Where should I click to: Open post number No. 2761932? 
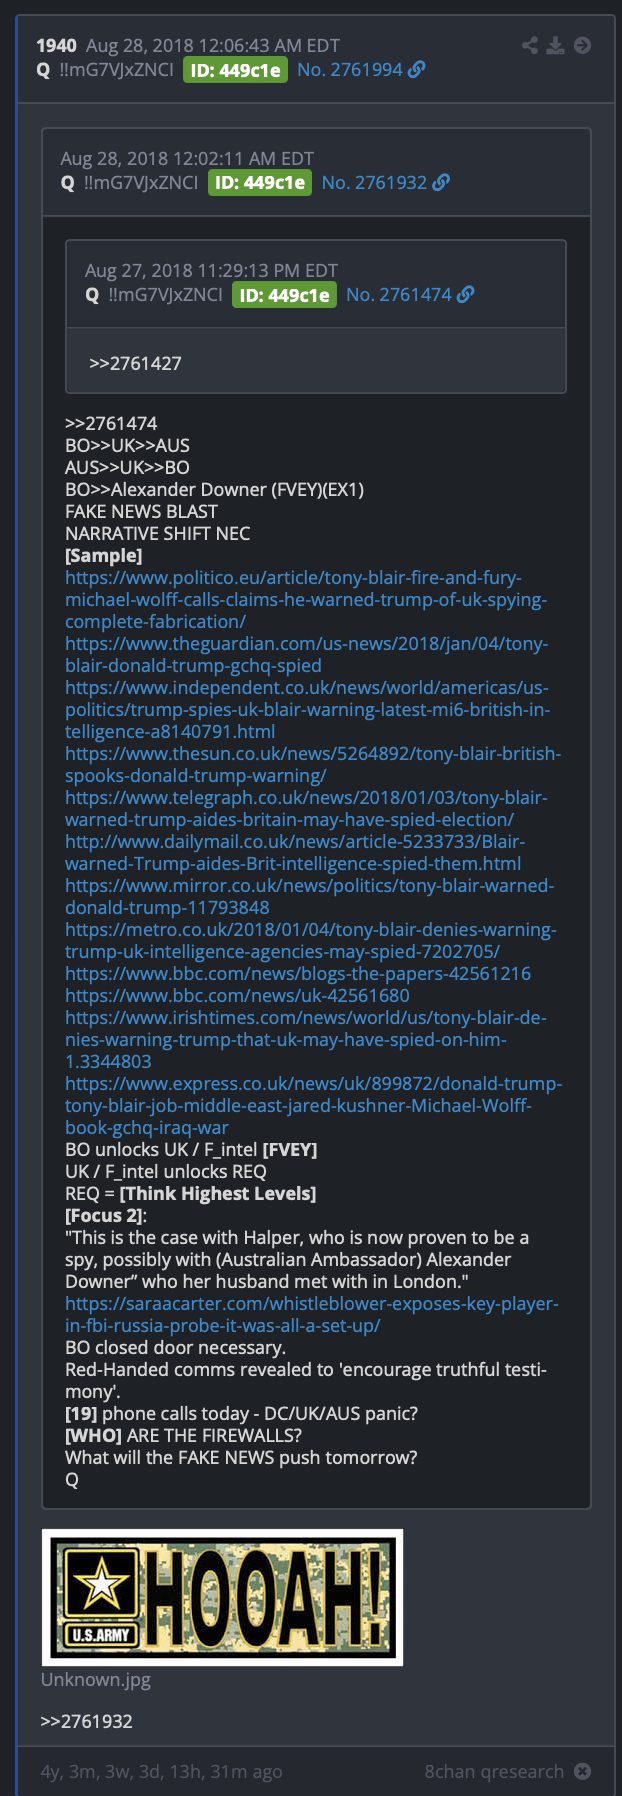[374, 182]
